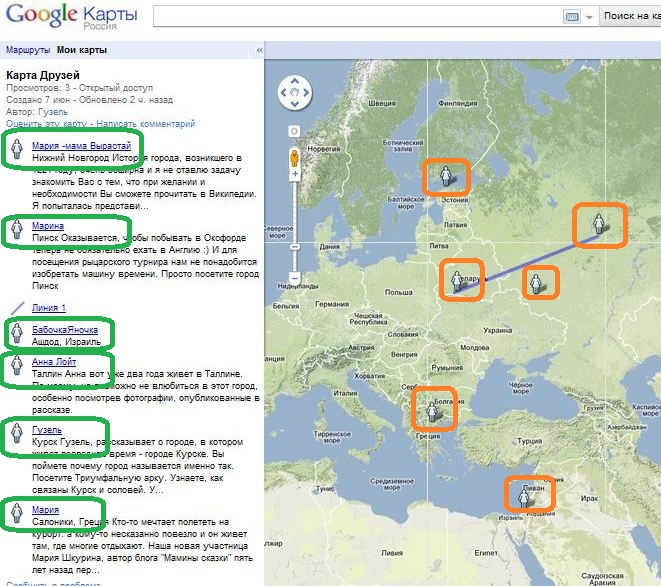Viewport: 661px width, 586px height.
Task: Open author link Гузель under map title
Action: 53,112
